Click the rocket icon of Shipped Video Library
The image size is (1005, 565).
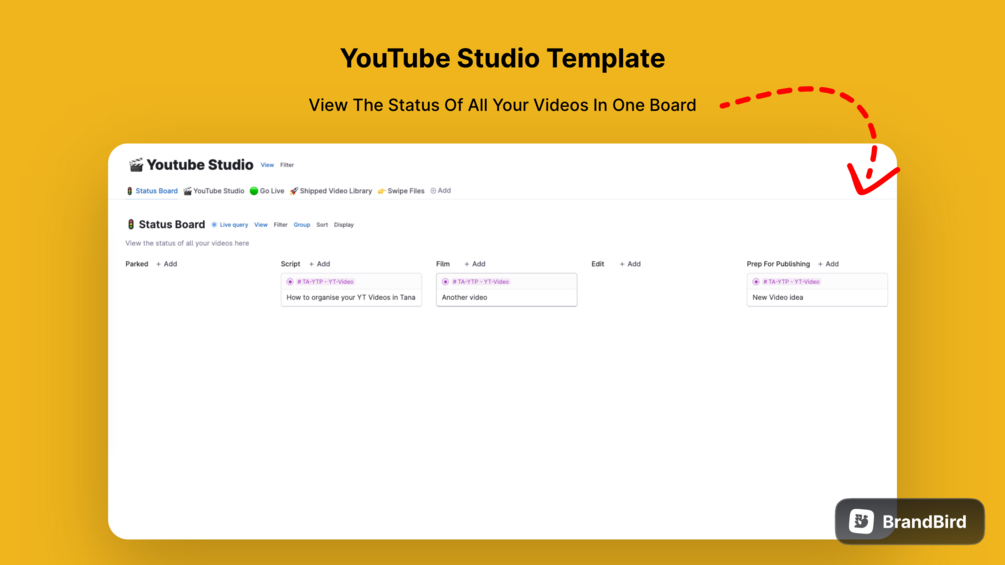click(x=294, y=191)
